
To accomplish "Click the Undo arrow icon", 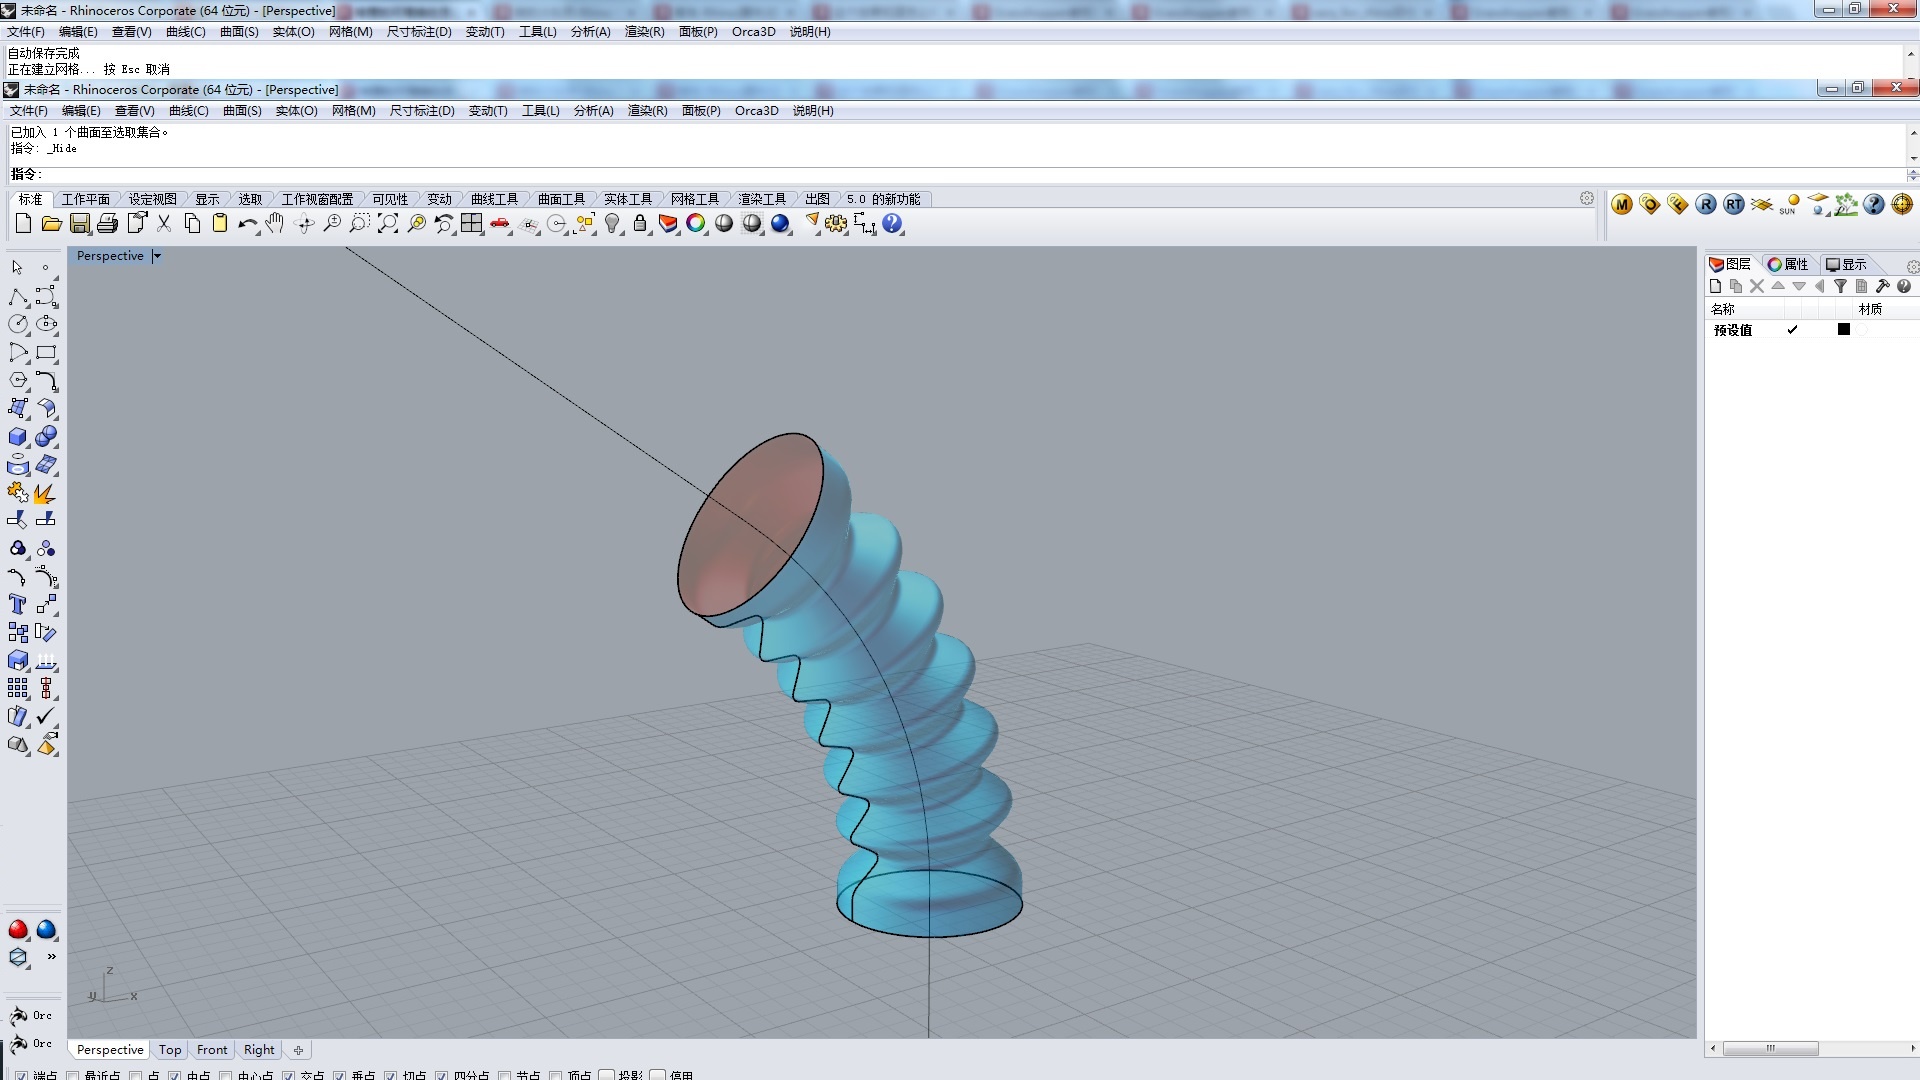I will point(247,224).
